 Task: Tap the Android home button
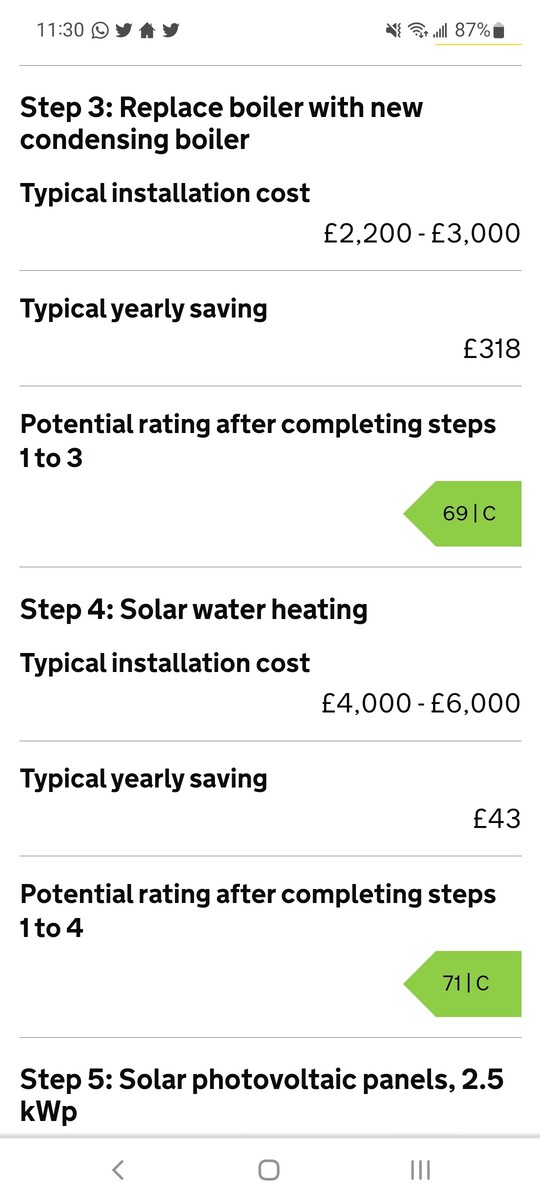pos(269,1169)
